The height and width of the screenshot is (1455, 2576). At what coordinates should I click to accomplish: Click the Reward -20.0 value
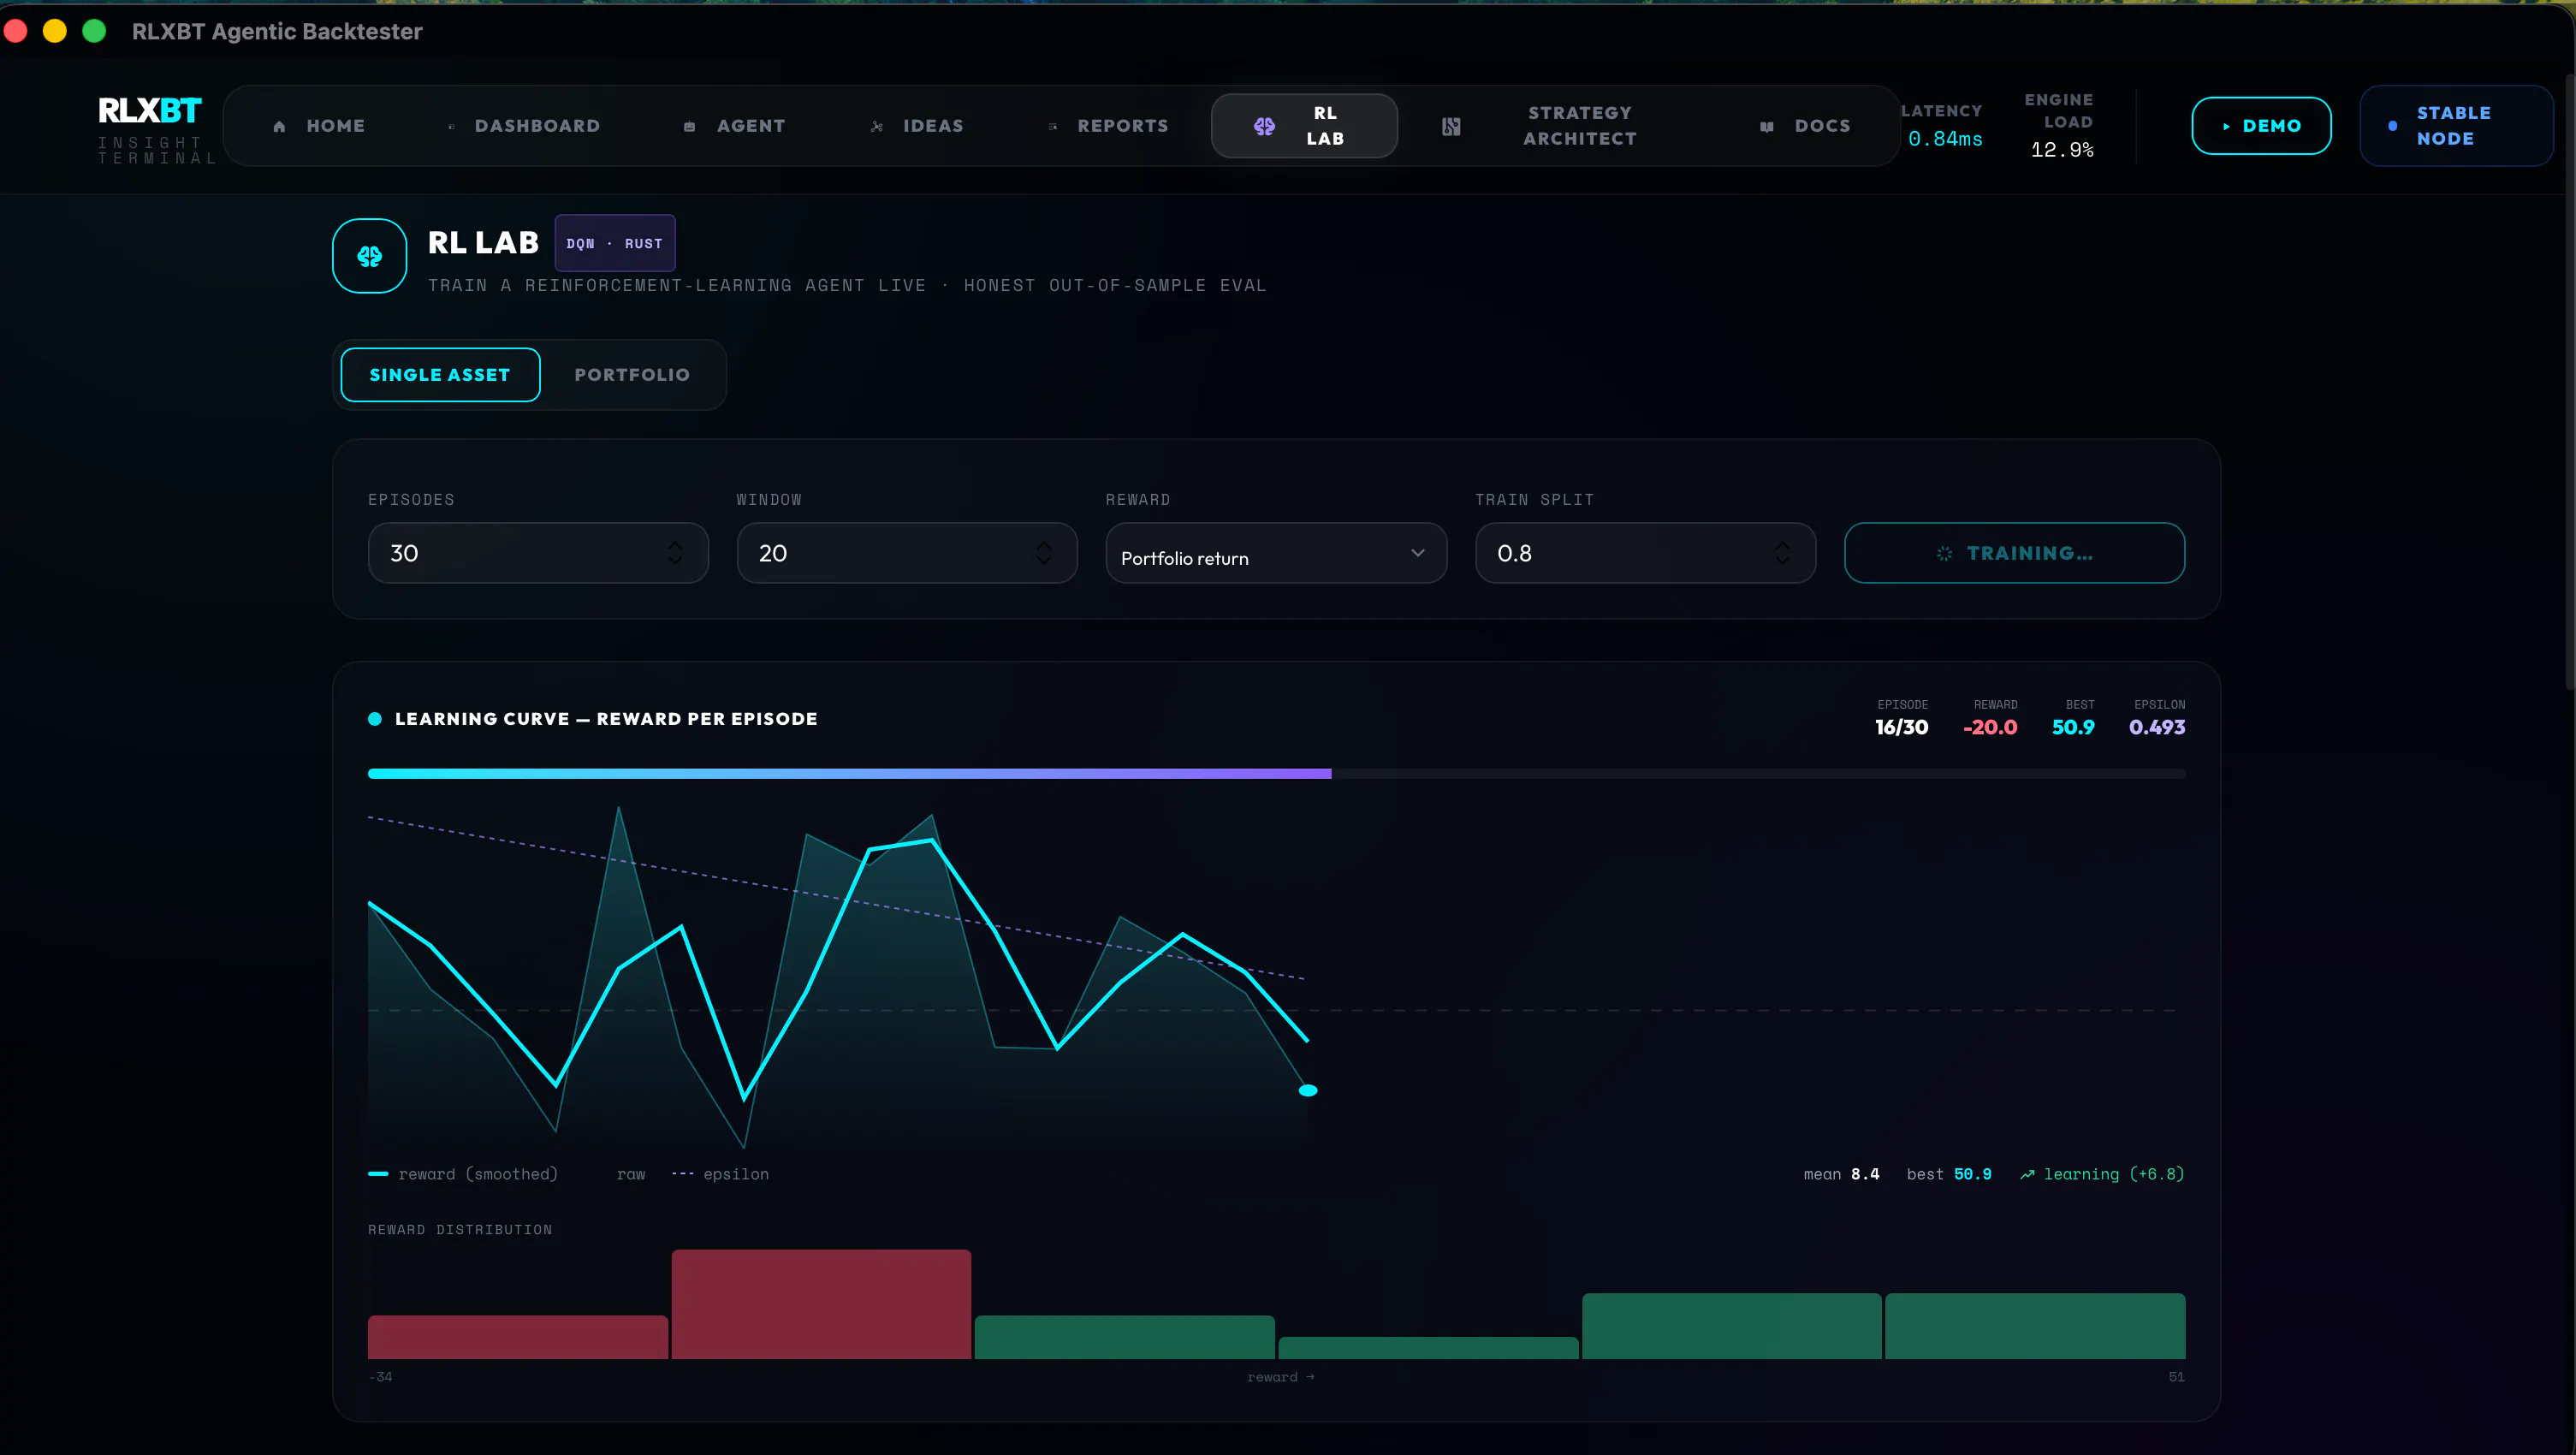[1990, 727]
